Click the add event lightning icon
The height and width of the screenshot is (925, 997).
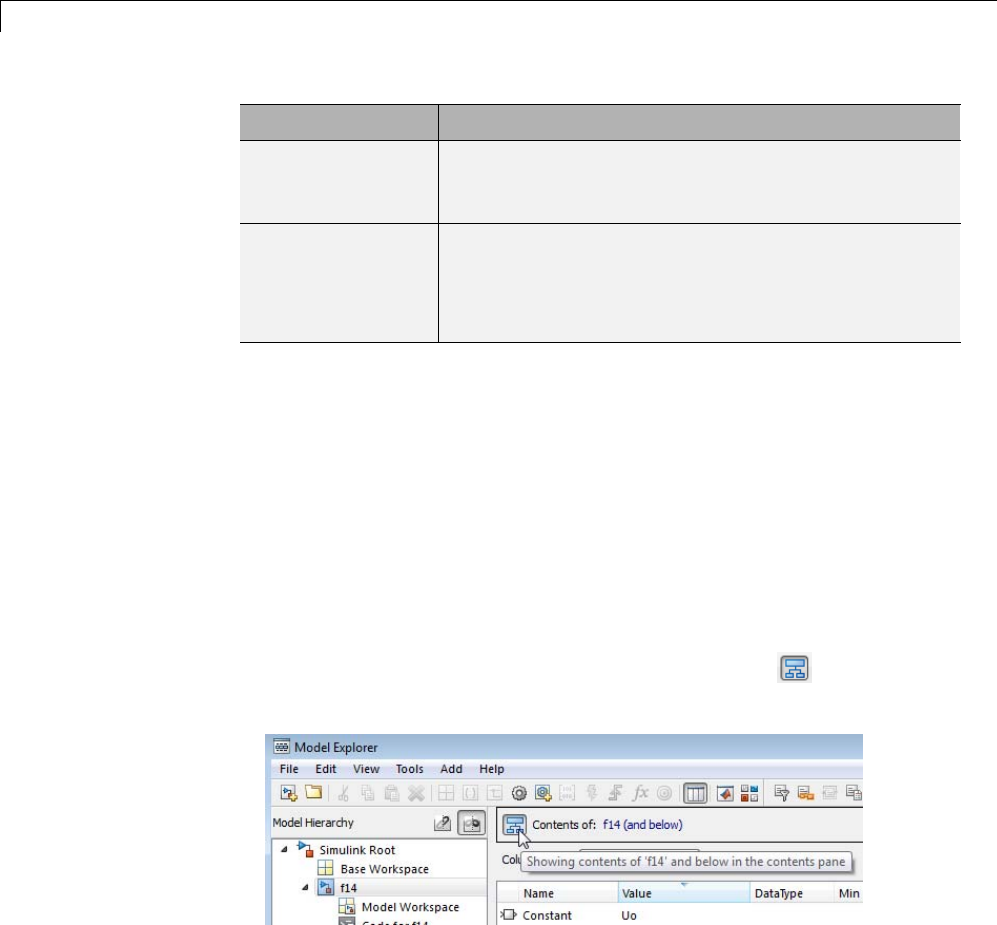(591, 793)
